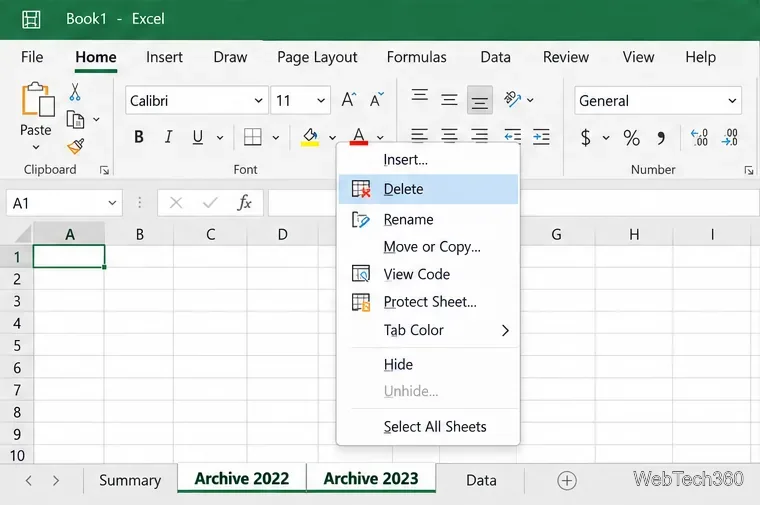Image resolution: width=760 pixels, height=505 pixels.
Task: Set Top Align for cell
Action: coord(420,95)
